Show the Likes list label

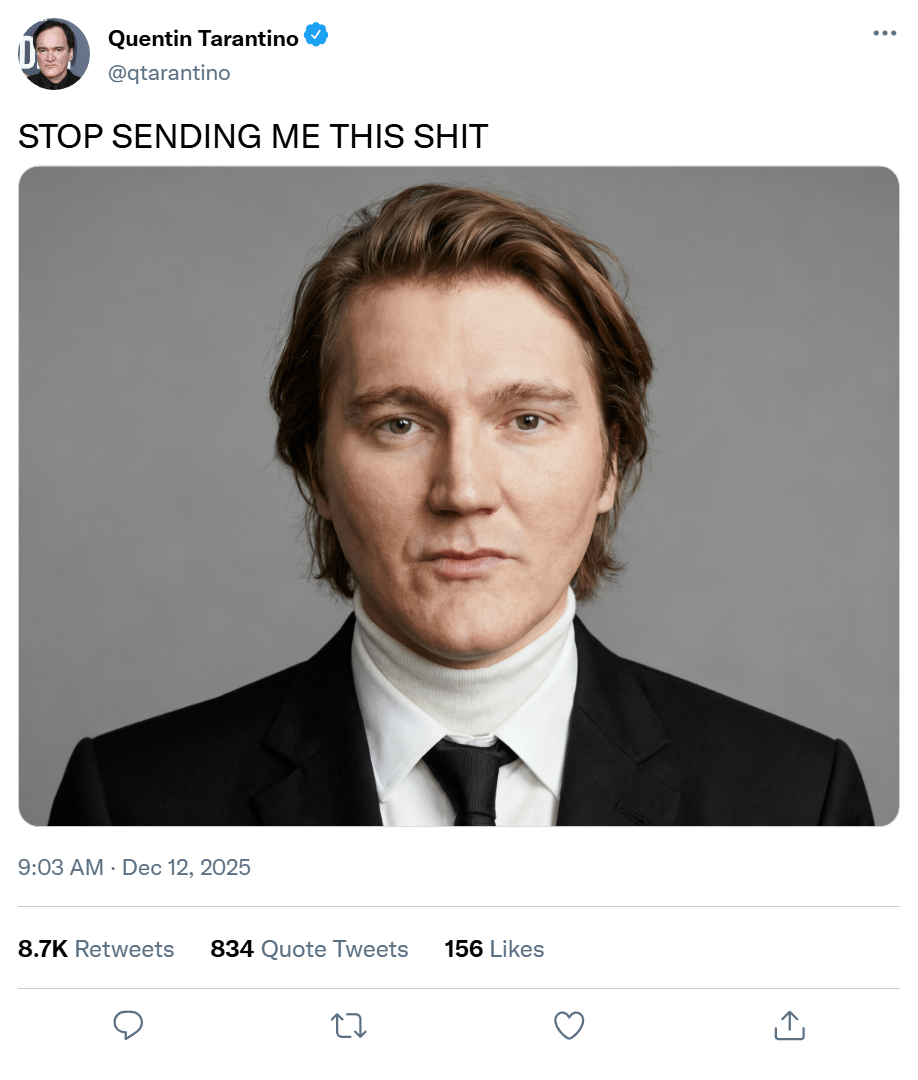click(517, 949)
